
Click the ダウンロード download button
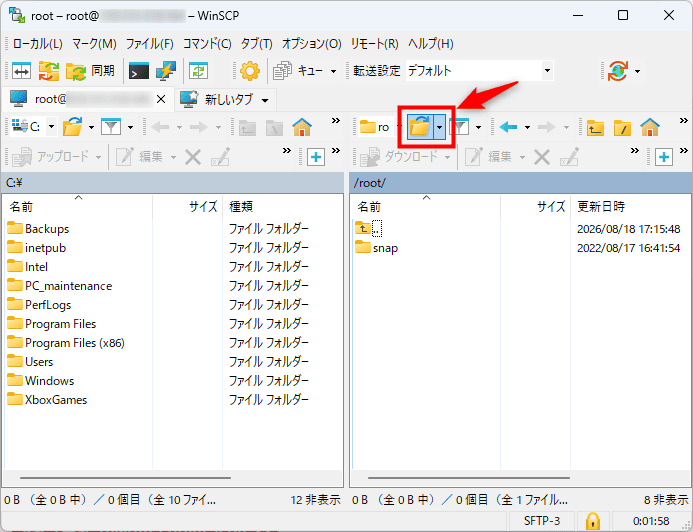(x=399, y=156)
